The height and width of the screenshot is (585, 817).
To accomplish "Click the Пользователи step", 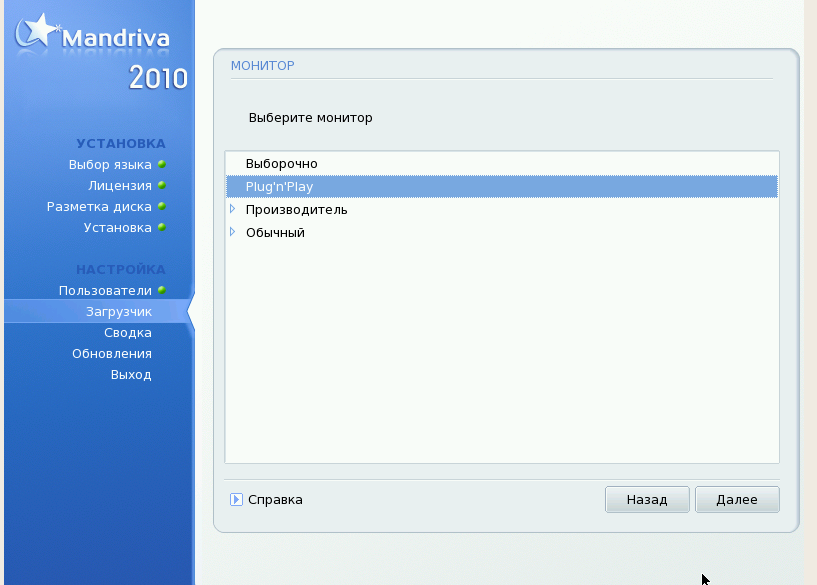I will click(x=105, y=291).
